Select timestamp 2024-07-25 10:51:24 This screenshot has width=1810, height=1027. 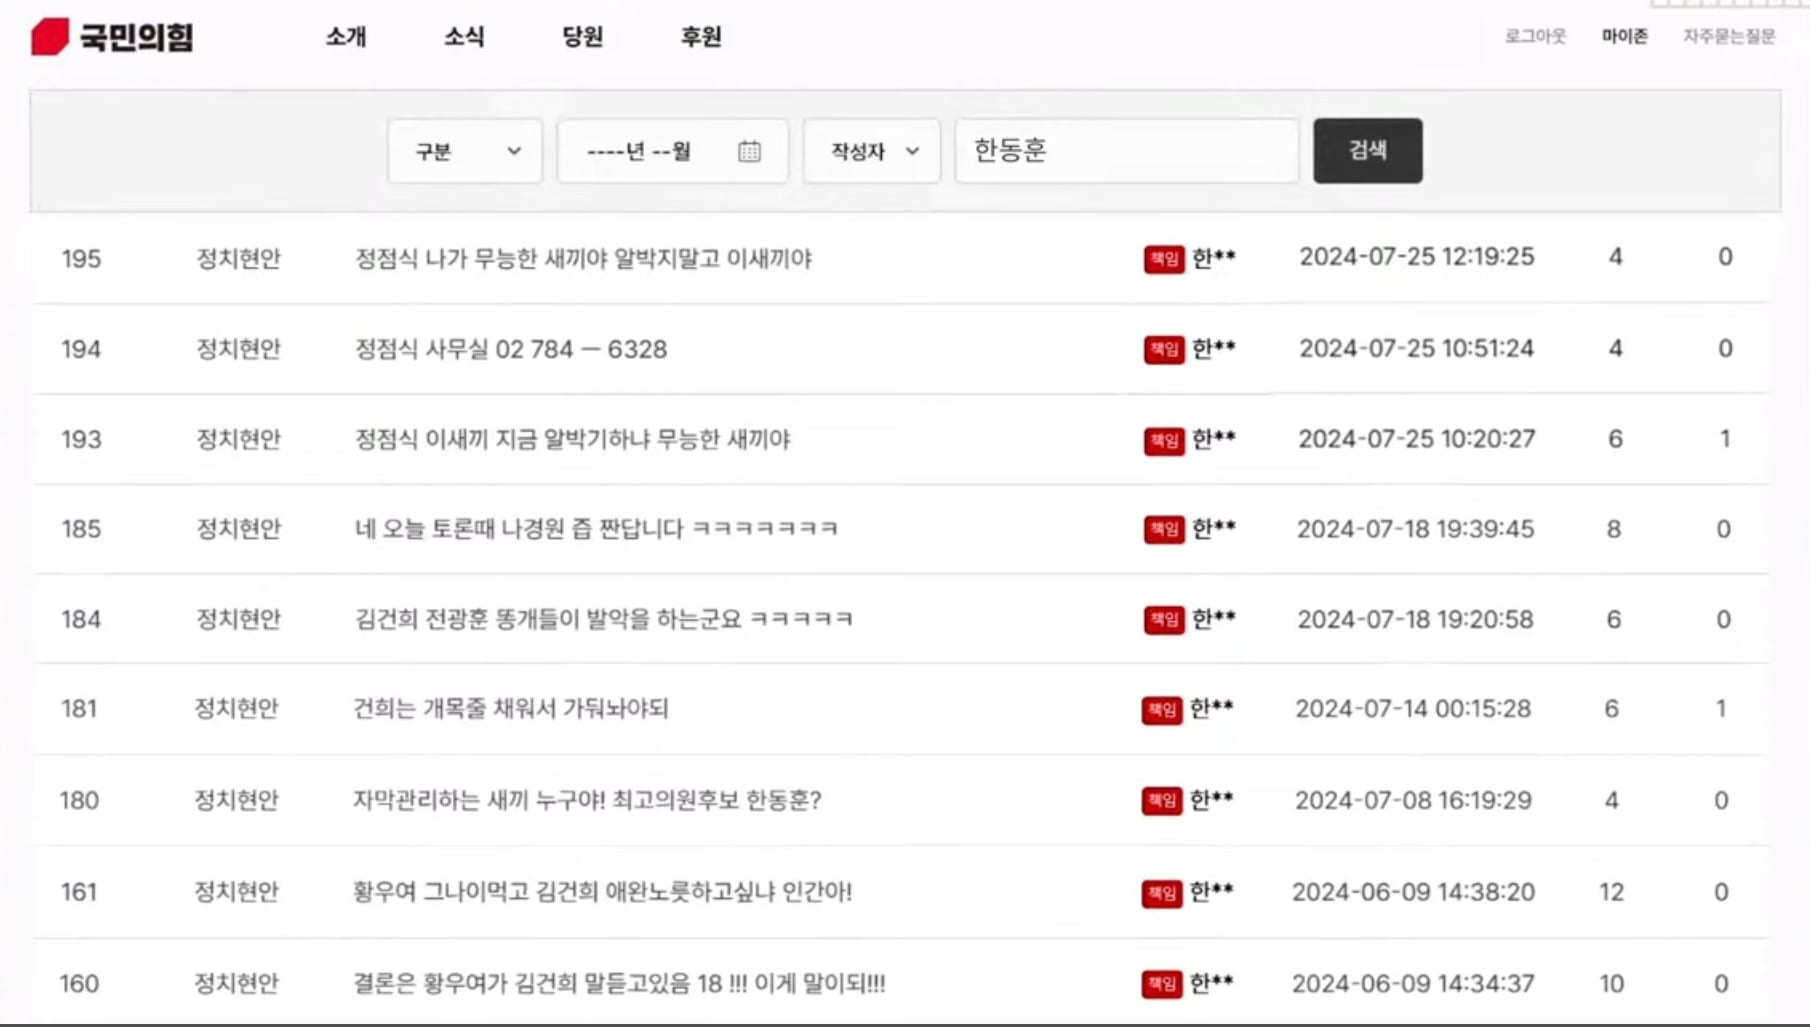[1417, 348]
